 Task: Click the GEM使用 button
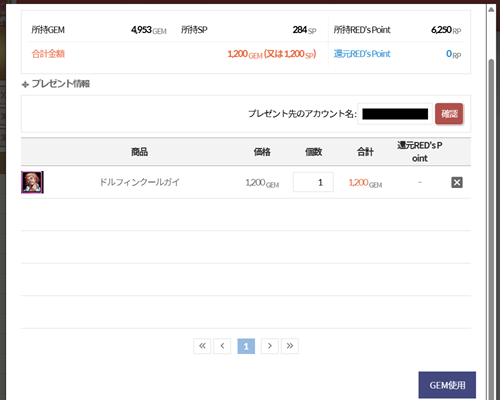[447, 385]
